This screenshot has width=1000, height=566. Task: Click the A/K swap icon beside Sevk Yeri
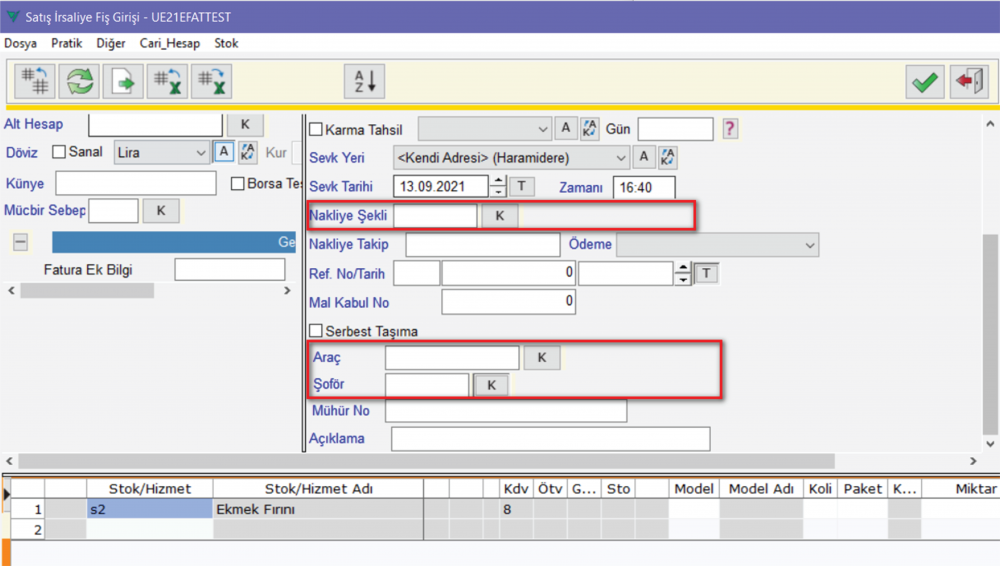[x=668, y=158]
